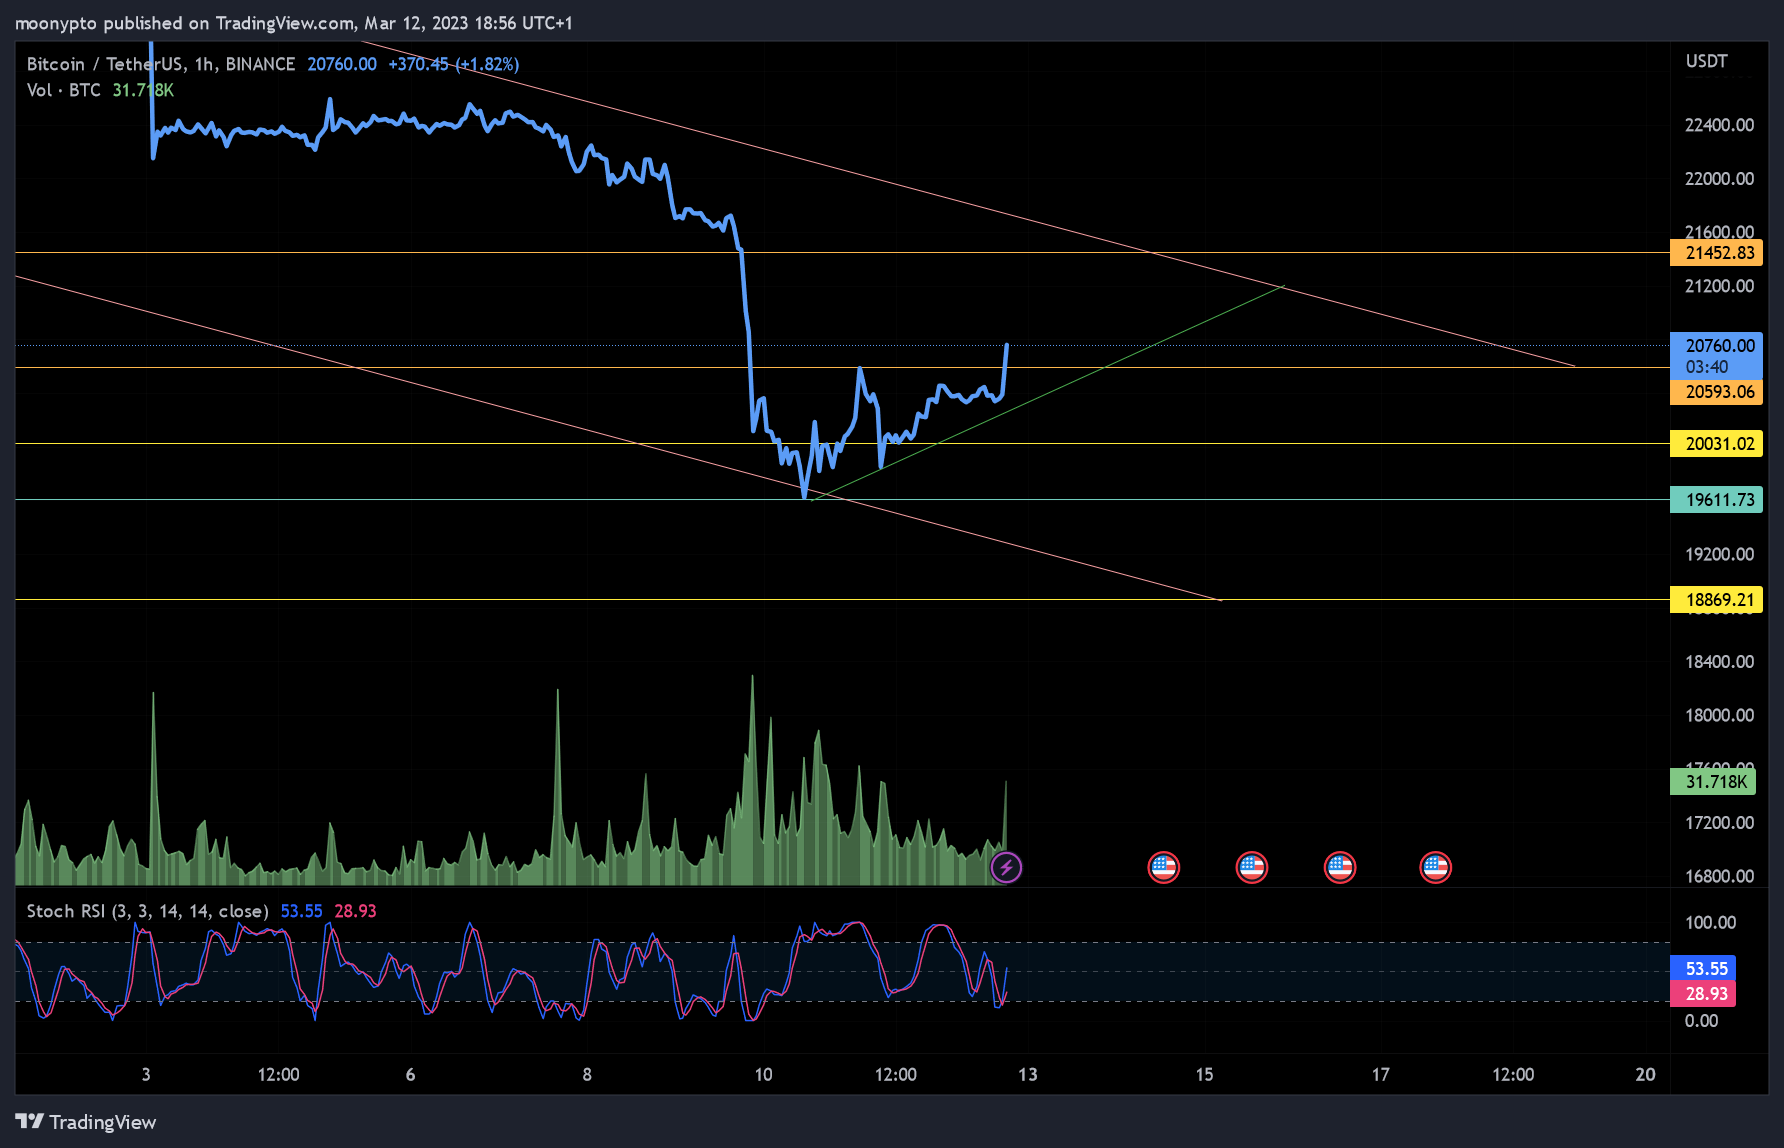Click the Stoch RSI 53.55 blue value label

point(1703,969)
